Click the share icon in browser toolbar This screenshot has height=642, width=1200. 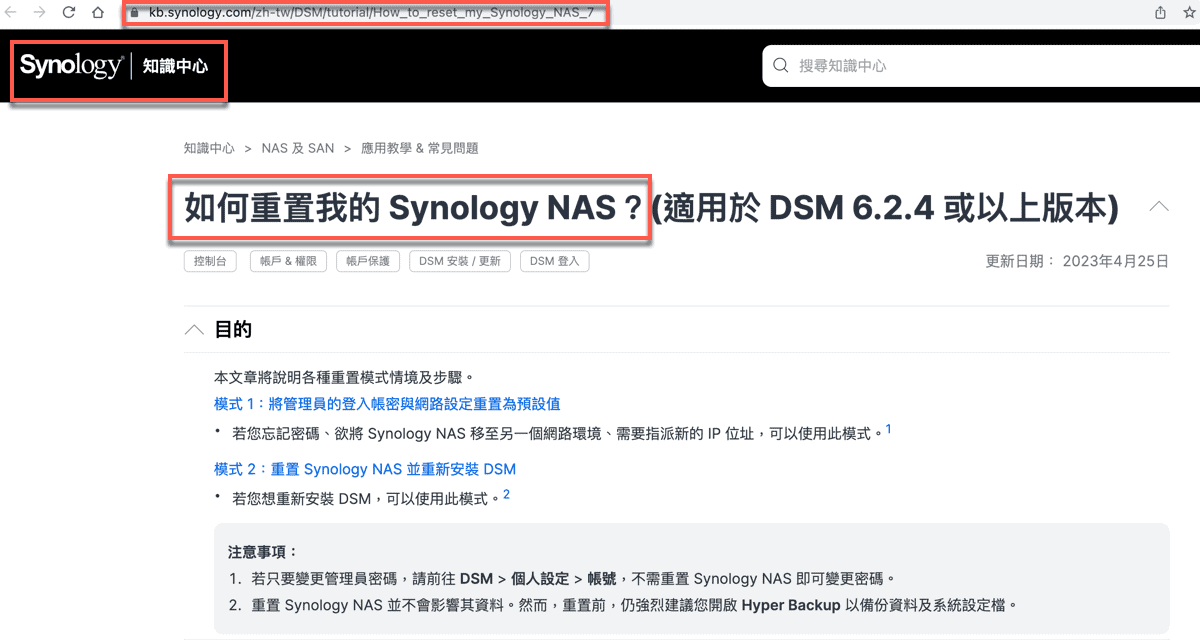click(1160, 13)
